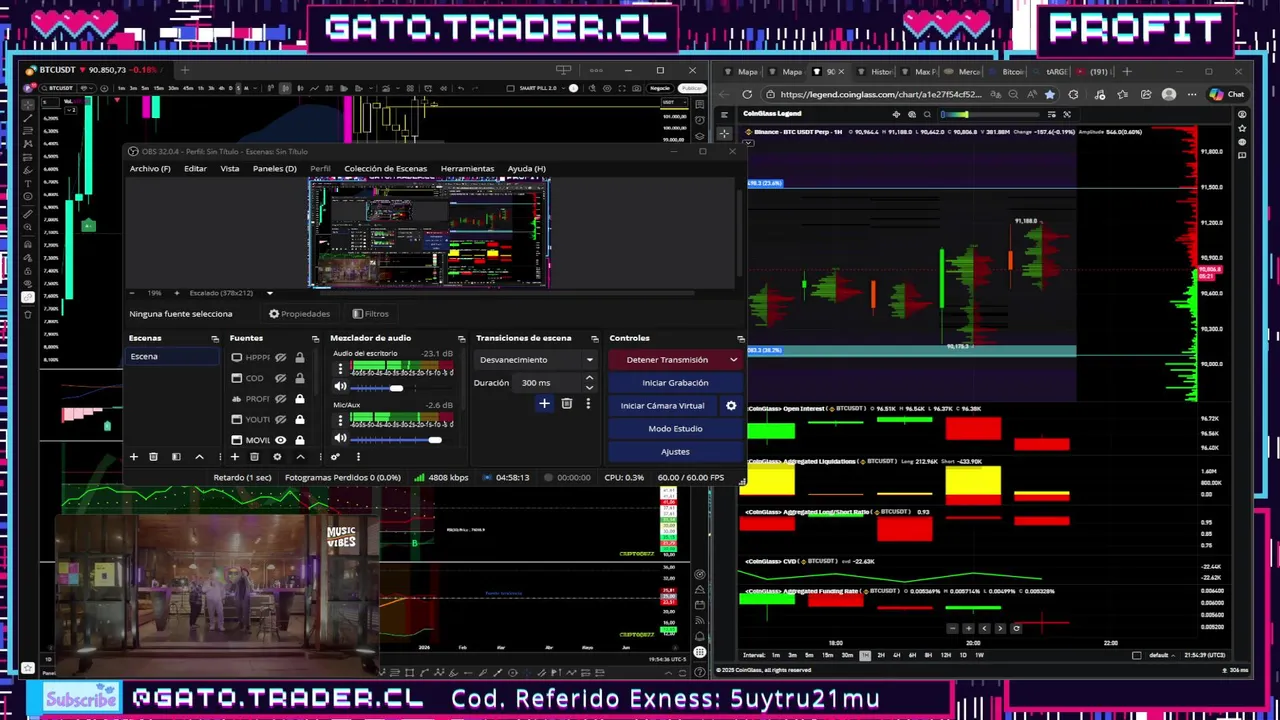Pop out the Mezclador de audio dock
Viewport: 1280px width, 720px height.
[461, 339]
